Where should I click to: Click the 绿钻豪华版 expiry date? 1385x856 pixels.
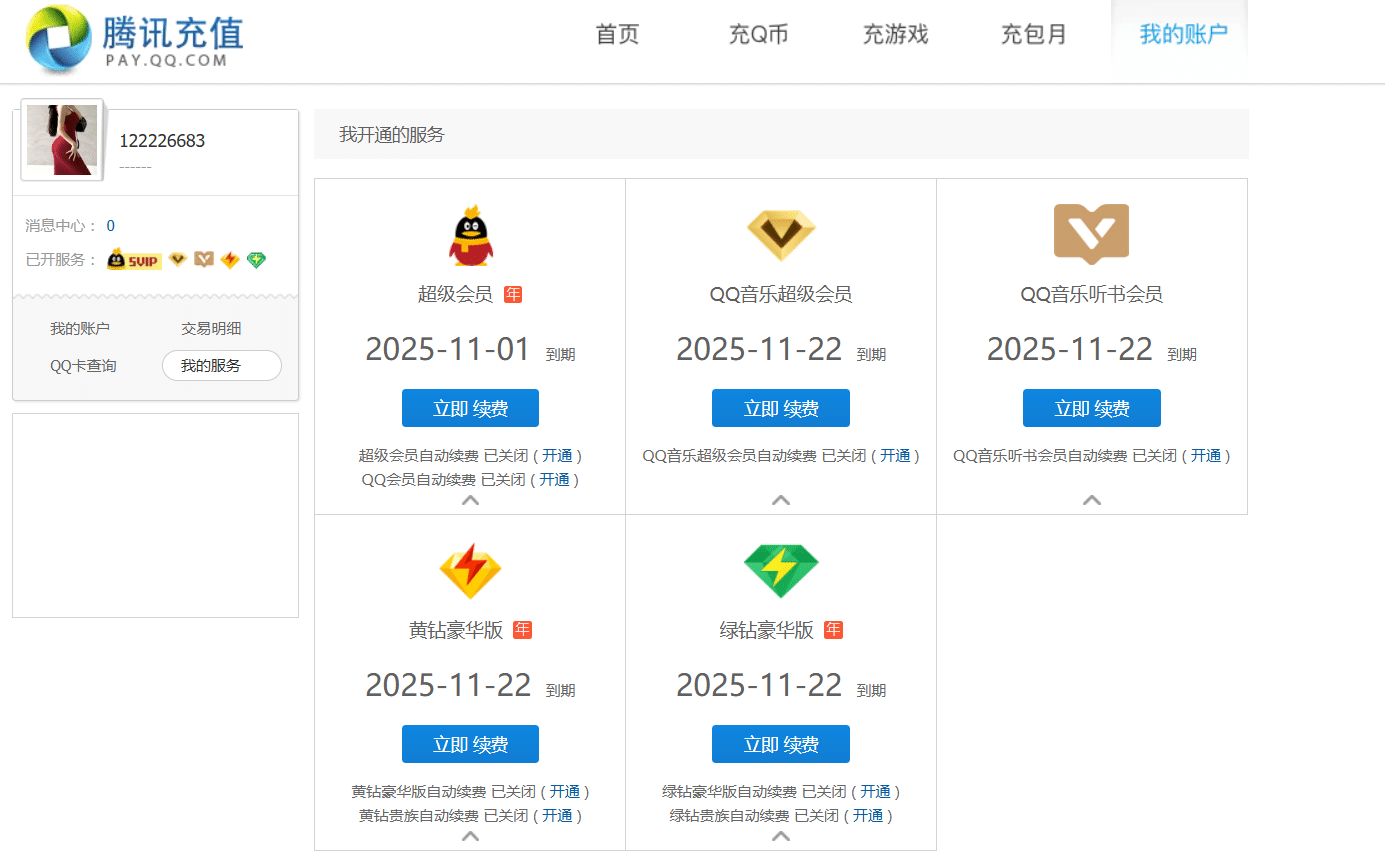tap(759, 685)
